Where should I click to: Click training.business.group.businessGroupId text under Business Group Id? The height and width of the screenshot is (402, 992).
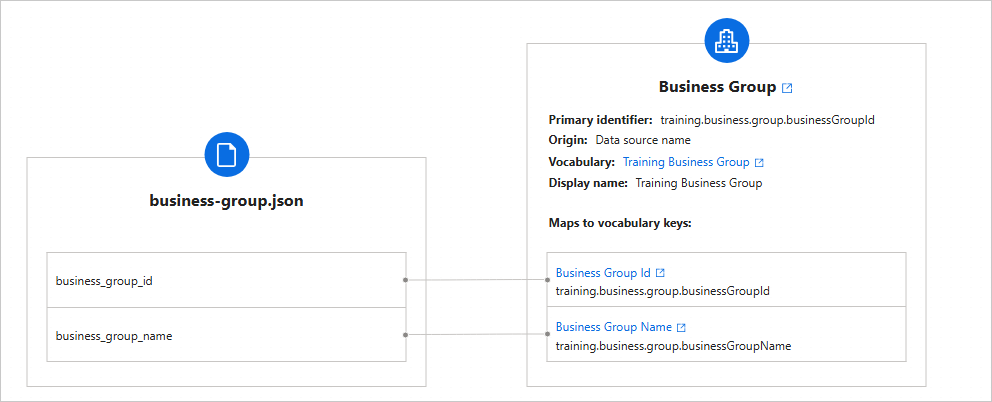(662, 292)
